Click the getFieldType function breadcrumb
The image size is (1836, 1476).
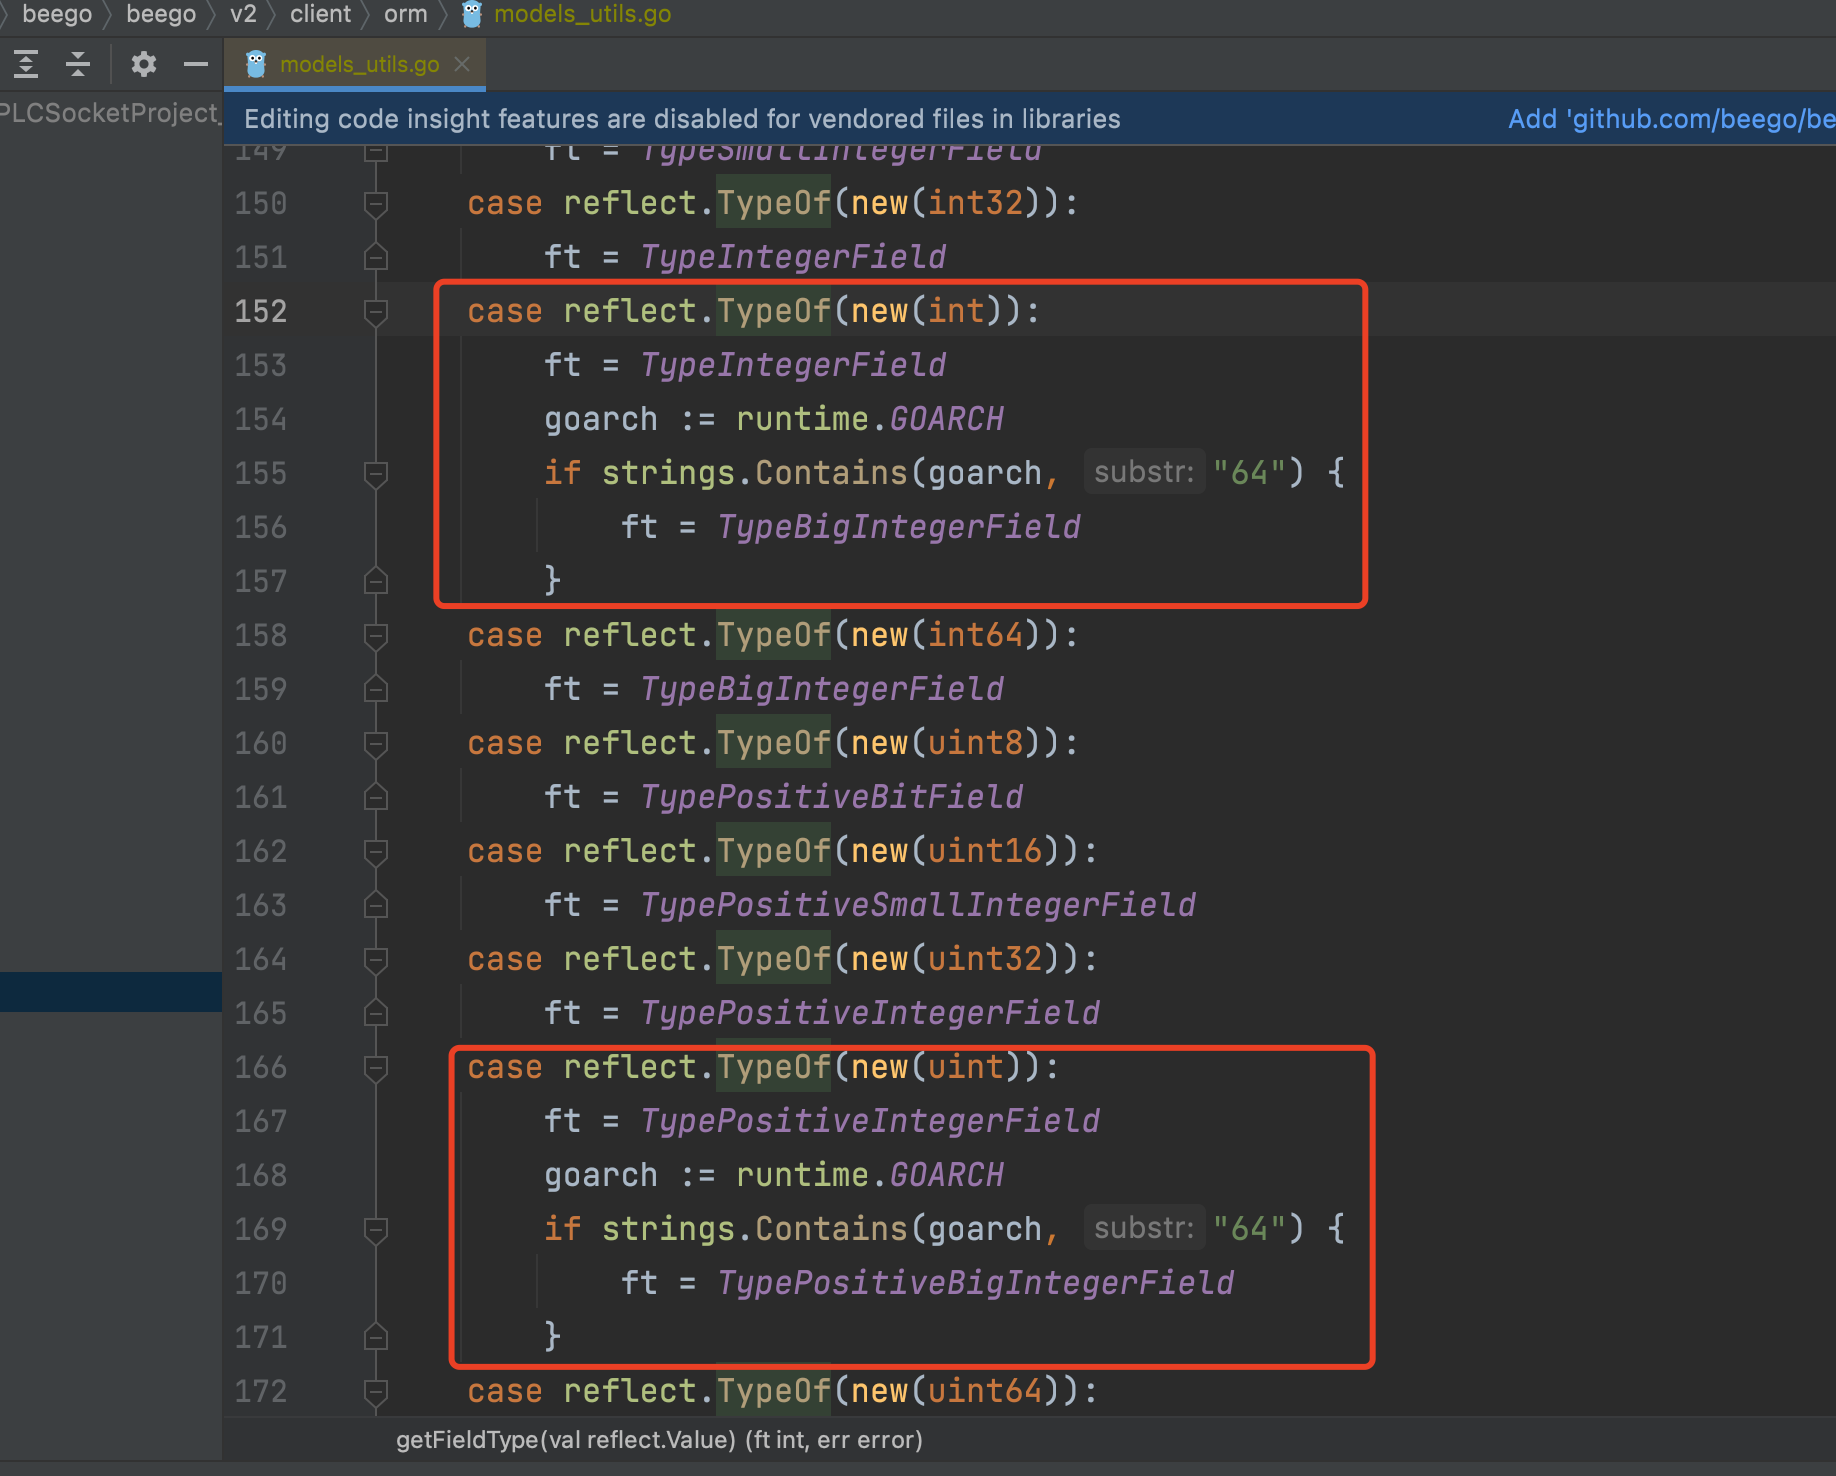click(659, 1440)
